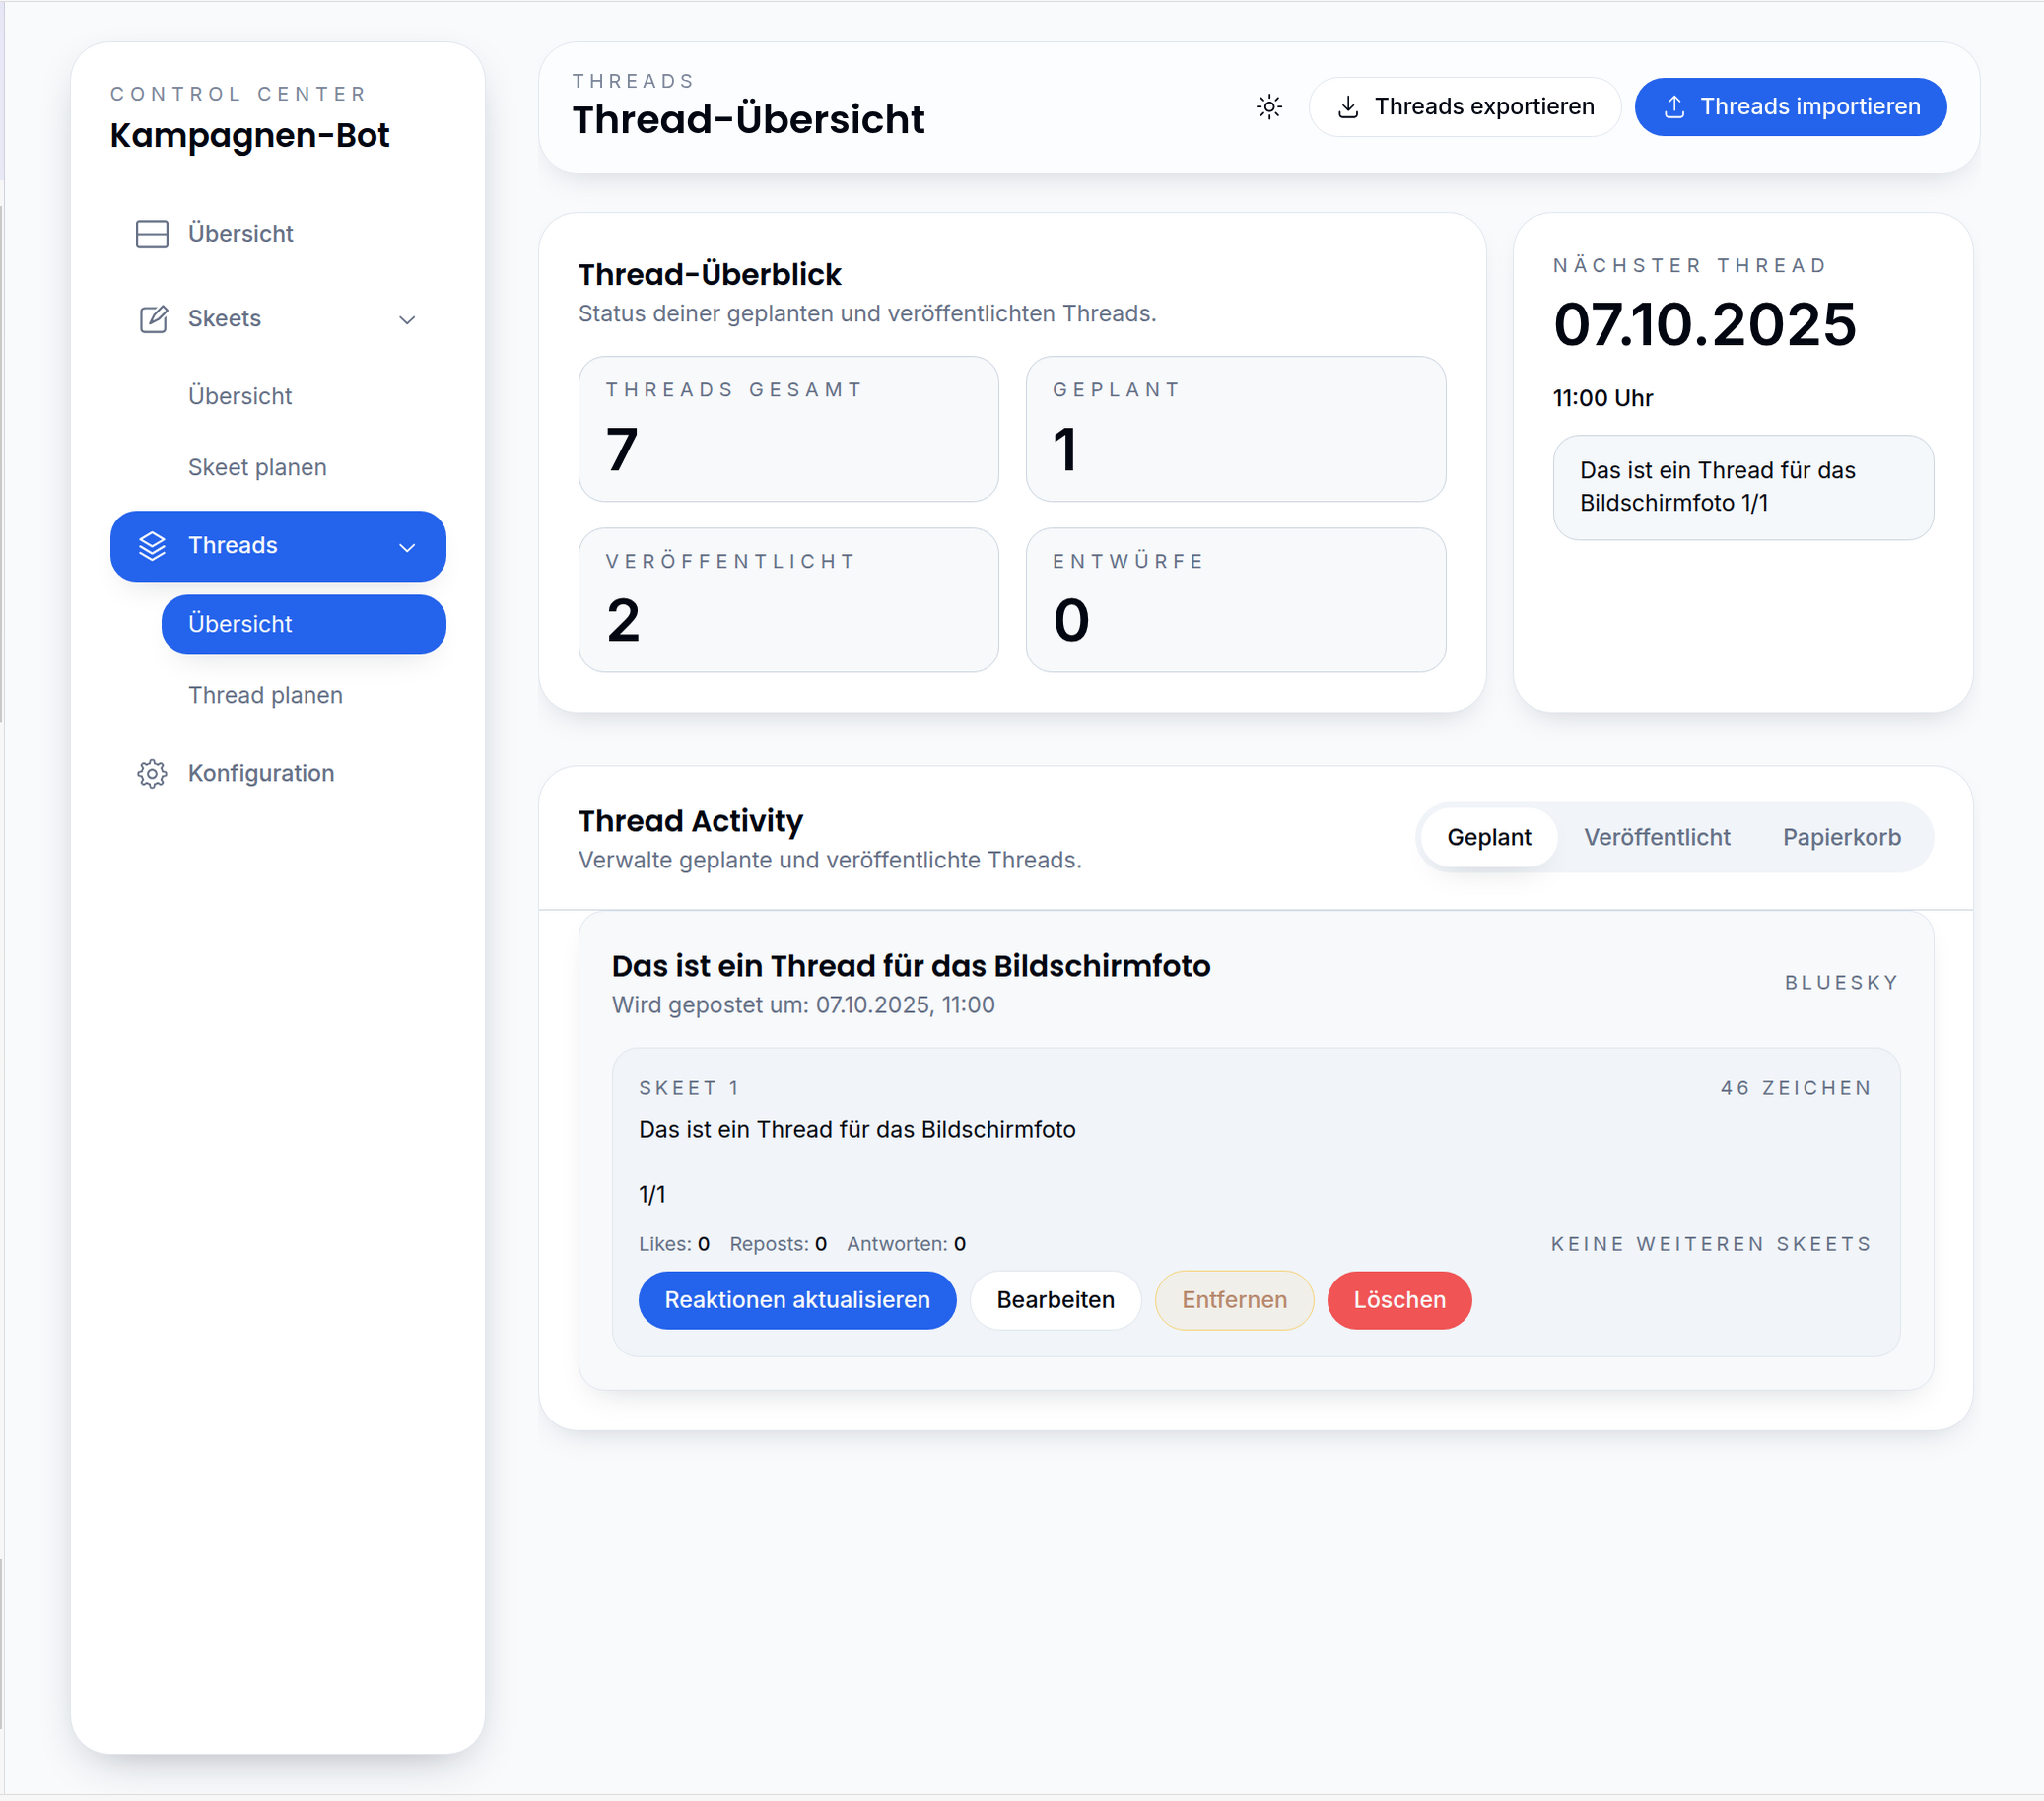Click the Skeets pencil-edit icon
Image resolution: width=2044 pixels, height=1801 pixels.
pos(152,319)
